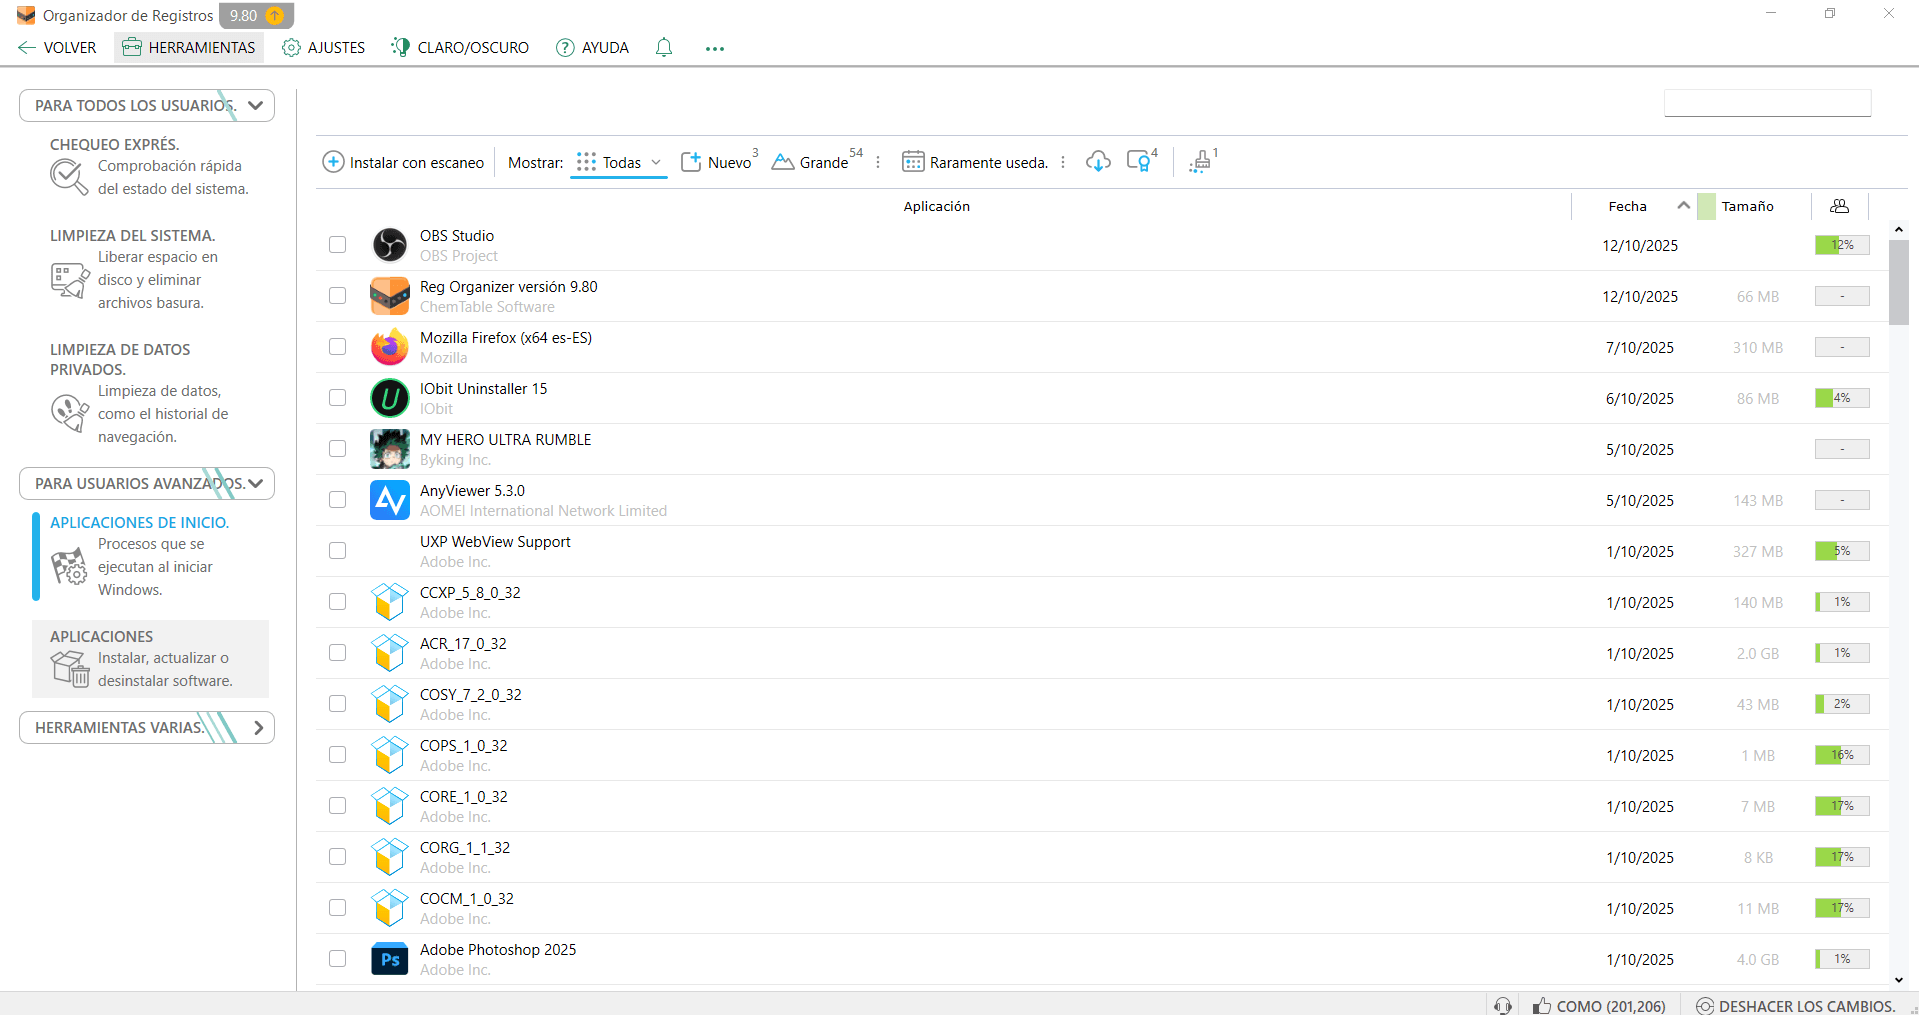The image size is (1919, 1015).
Task: Click the search field at top right
Action: (1767, 103)
